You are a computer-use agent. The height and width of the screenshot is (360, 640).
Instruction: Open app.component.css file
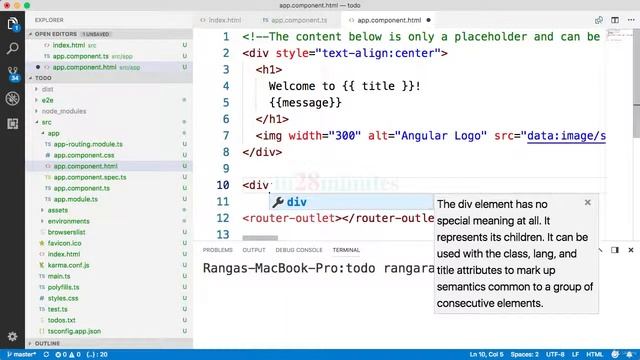[x=84, y=155]
